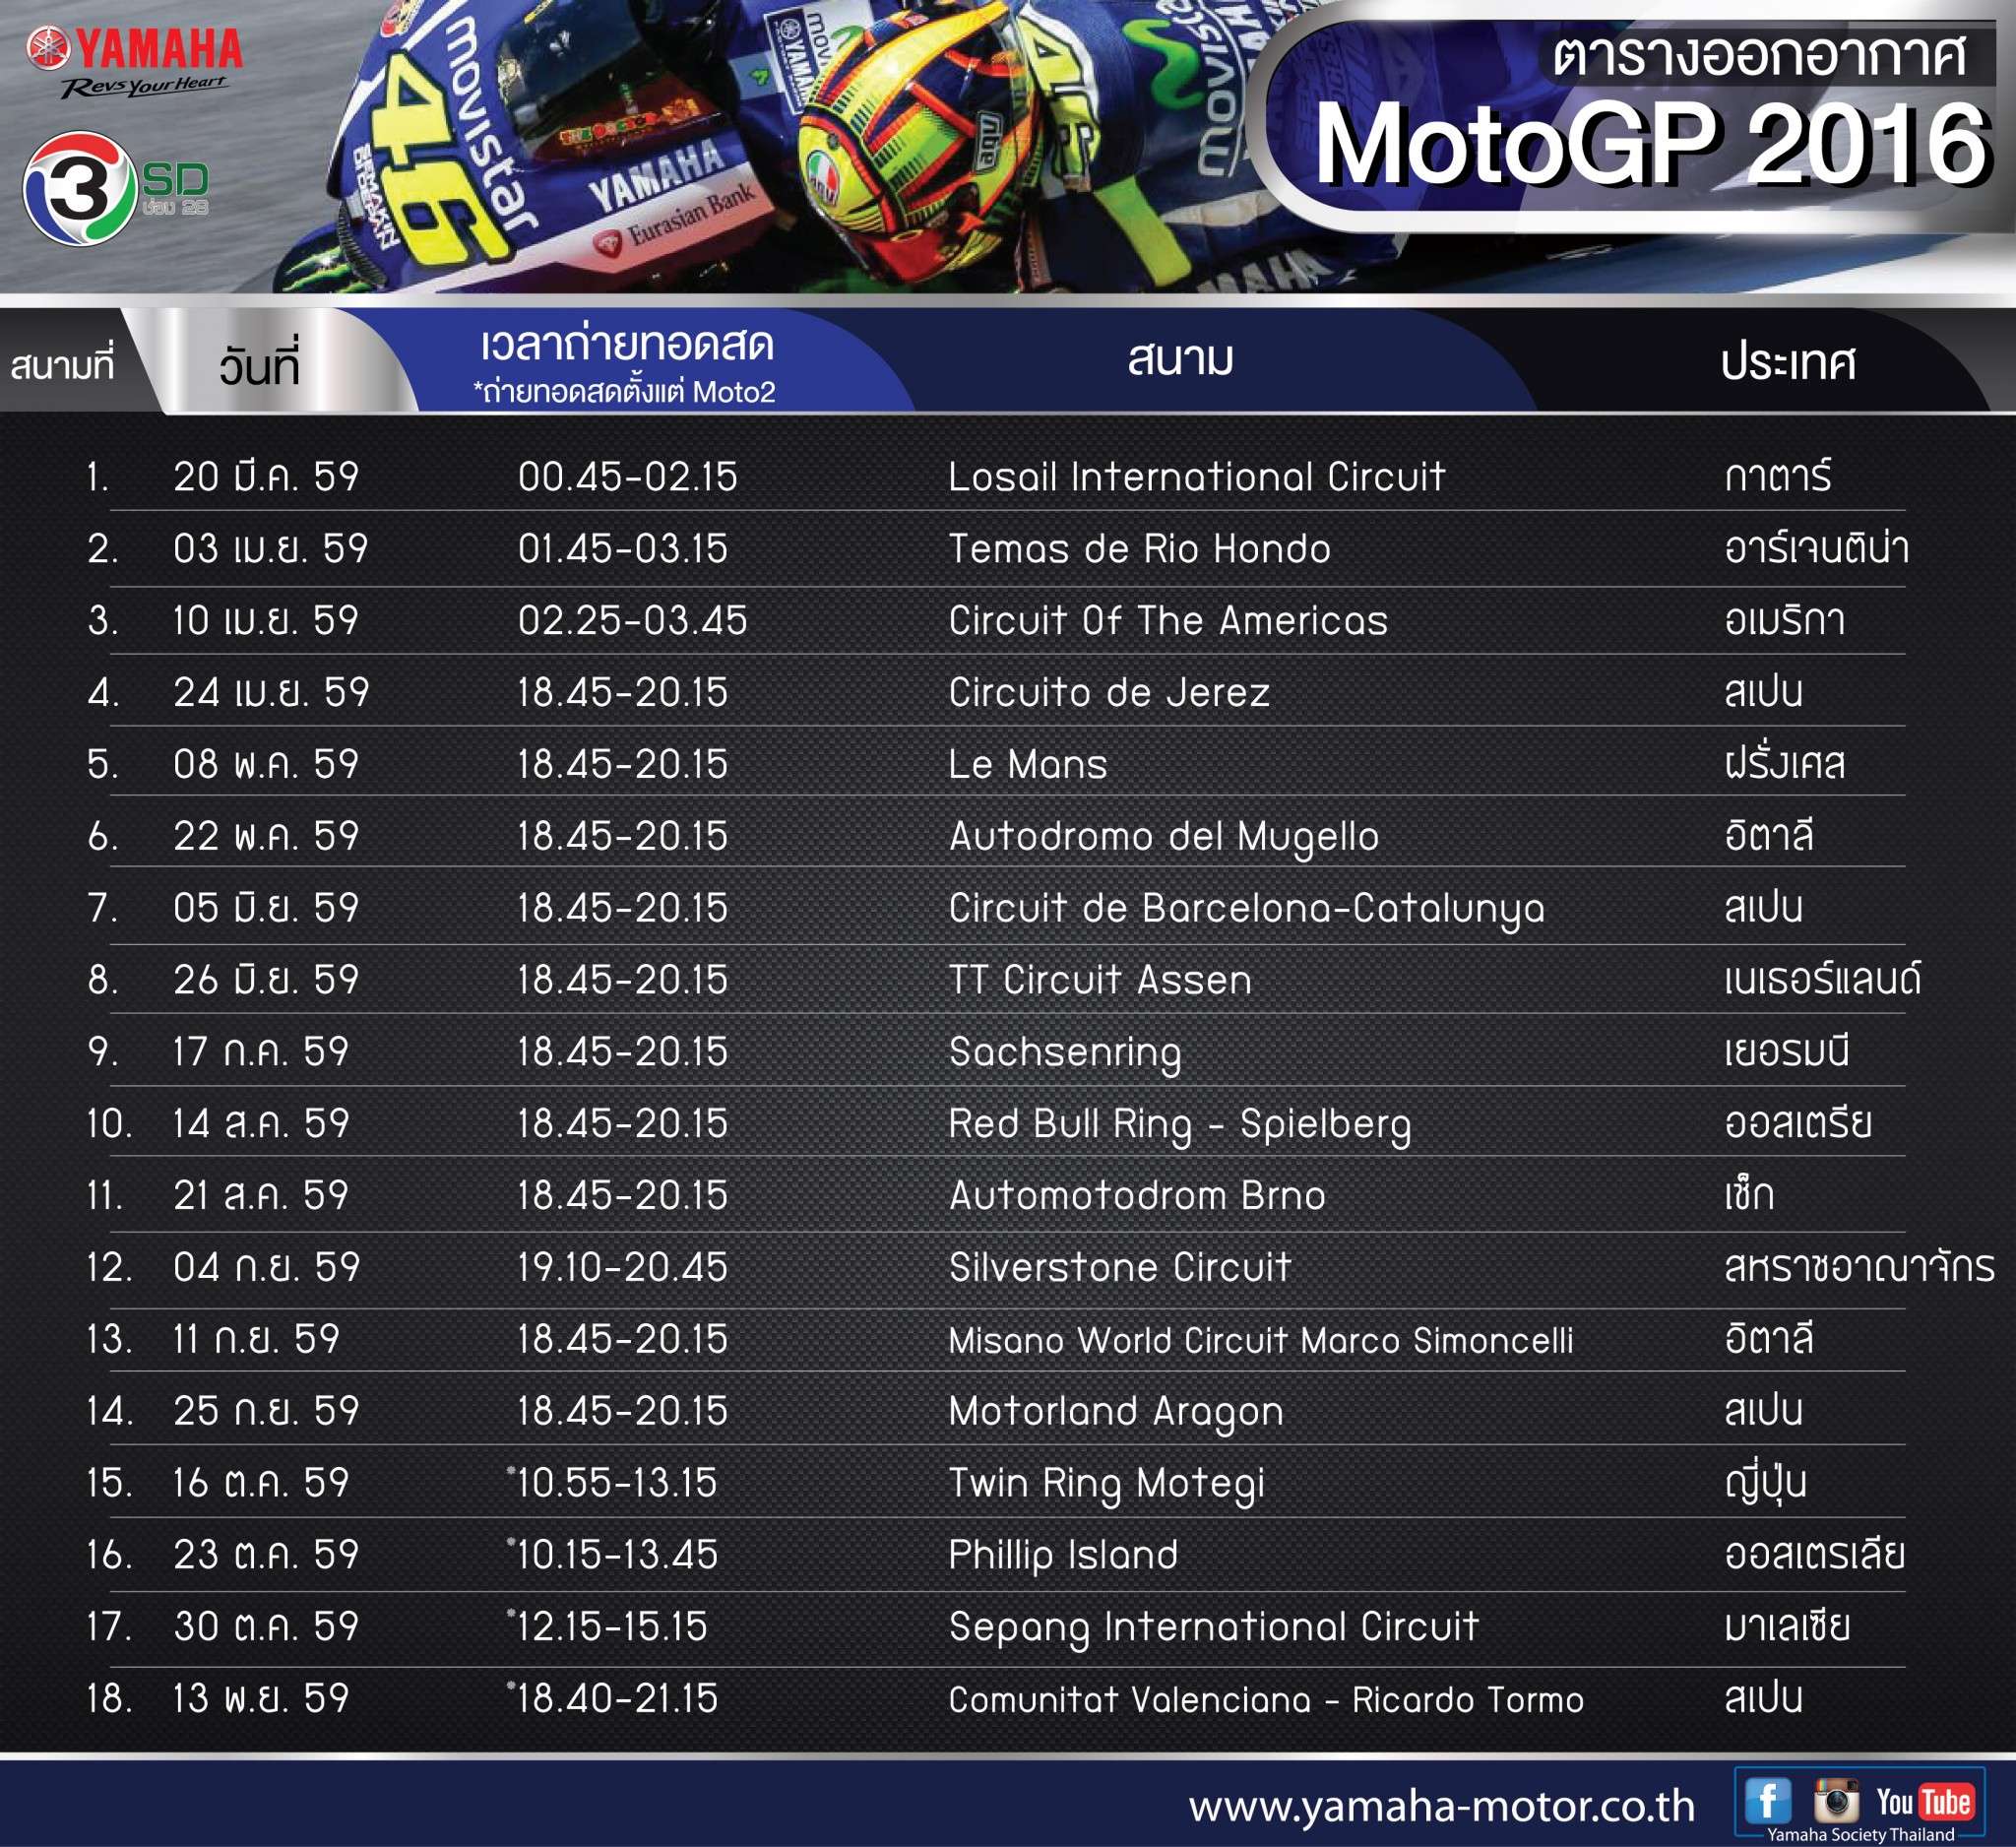Screen dimensions: 2016x1847
Task: Click date 14 ส.ค. 59
Action: click(261, 1125)
